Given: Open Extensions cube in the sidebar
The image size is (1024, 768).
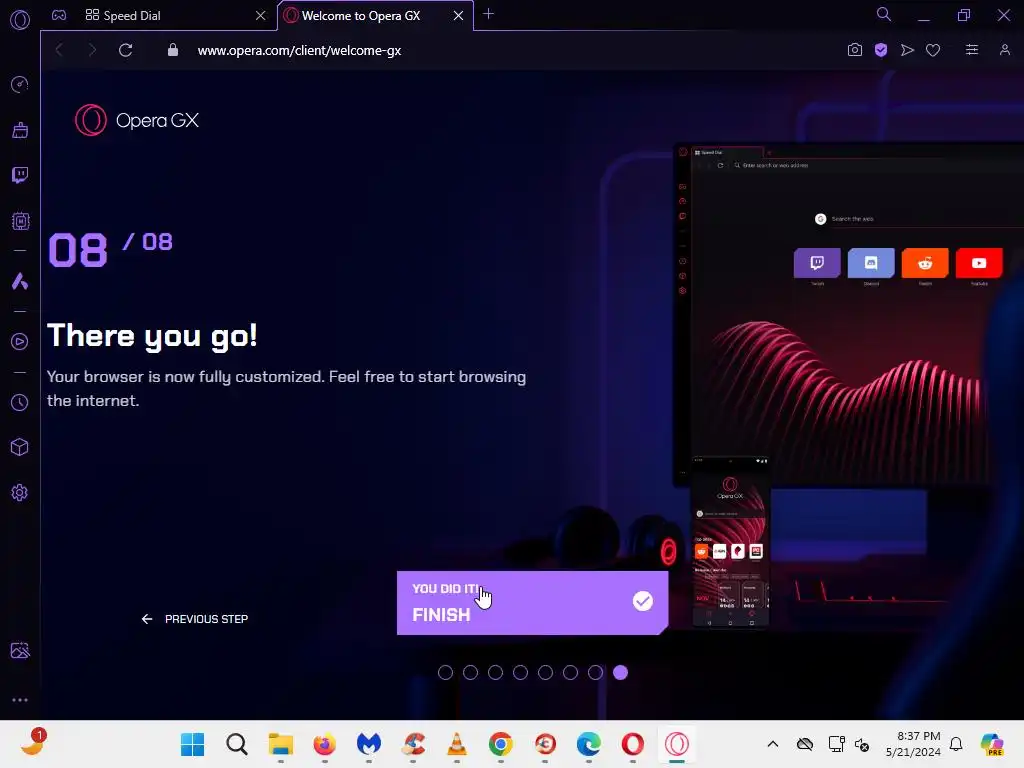Looking at the screenshot, I should tap(20, 447).
